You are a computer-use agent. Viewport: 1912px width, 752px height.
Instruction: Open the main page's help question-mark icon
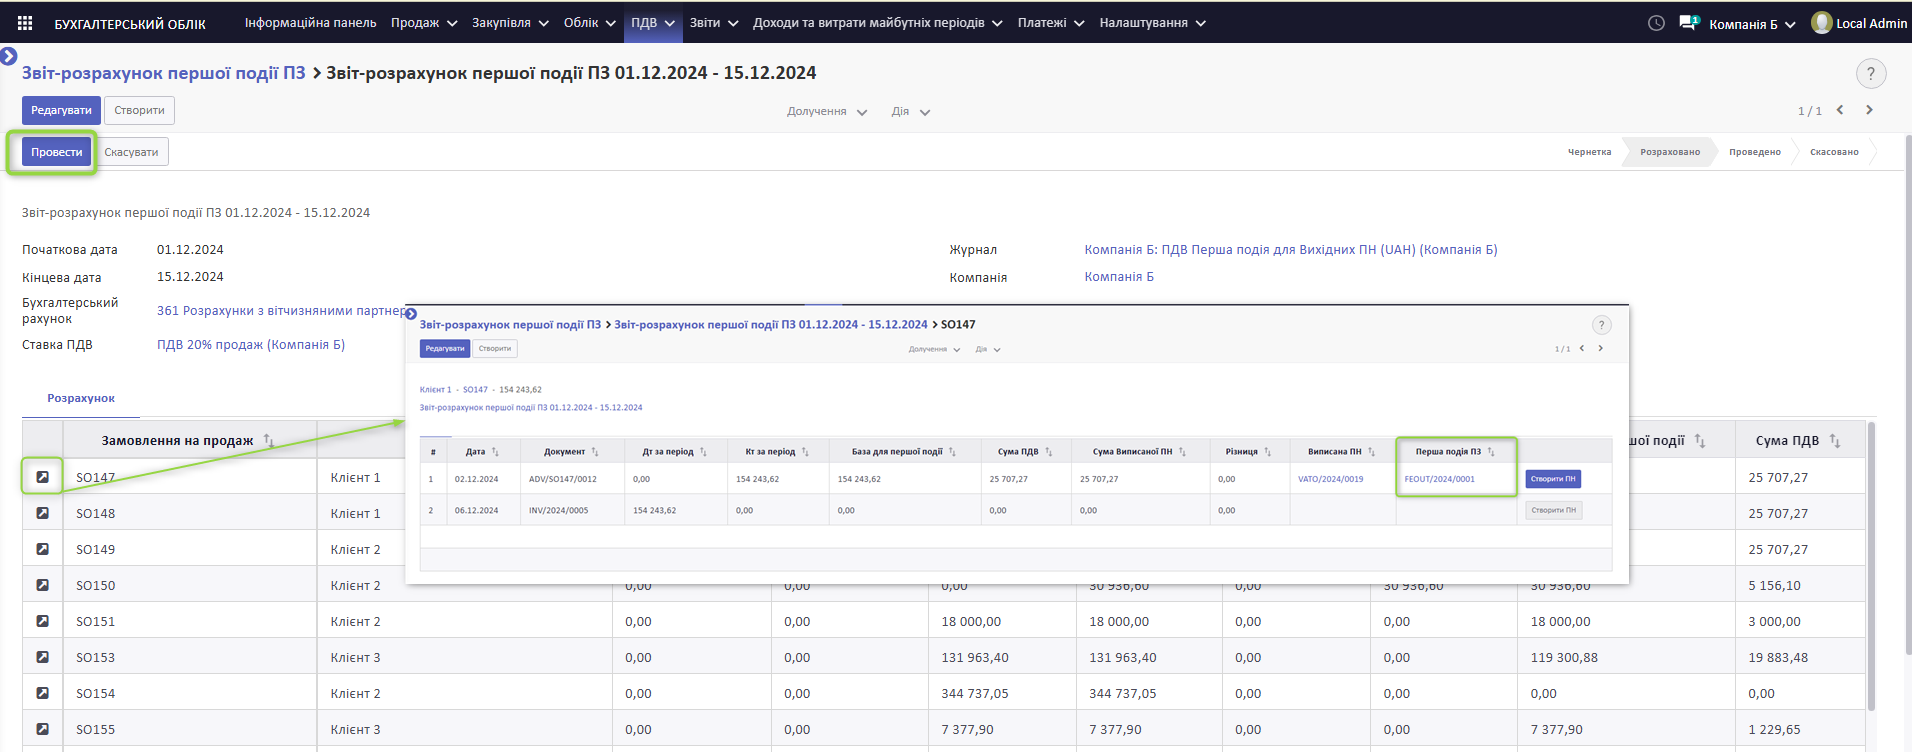1871,73
